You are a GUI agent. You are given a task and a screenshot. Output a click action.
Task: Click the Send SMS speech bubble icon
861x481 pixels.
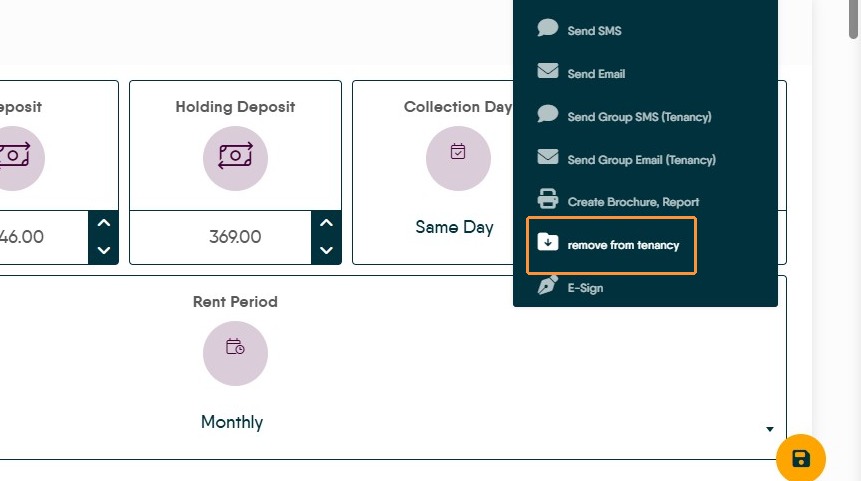[x=547, y=29]
